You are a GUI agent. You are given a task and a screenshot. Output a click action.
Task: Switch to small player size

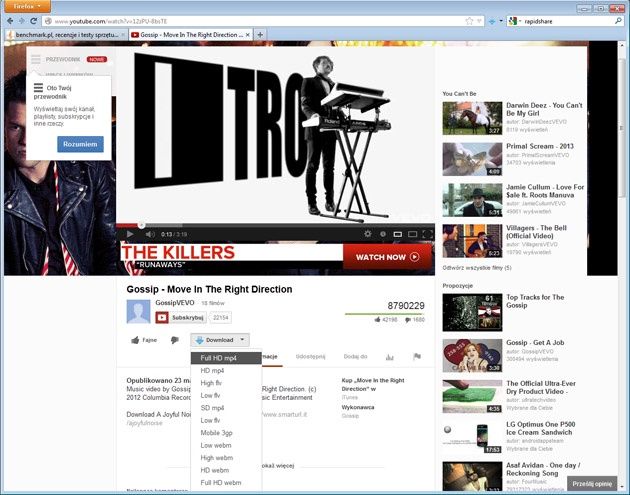click(397, 234)
